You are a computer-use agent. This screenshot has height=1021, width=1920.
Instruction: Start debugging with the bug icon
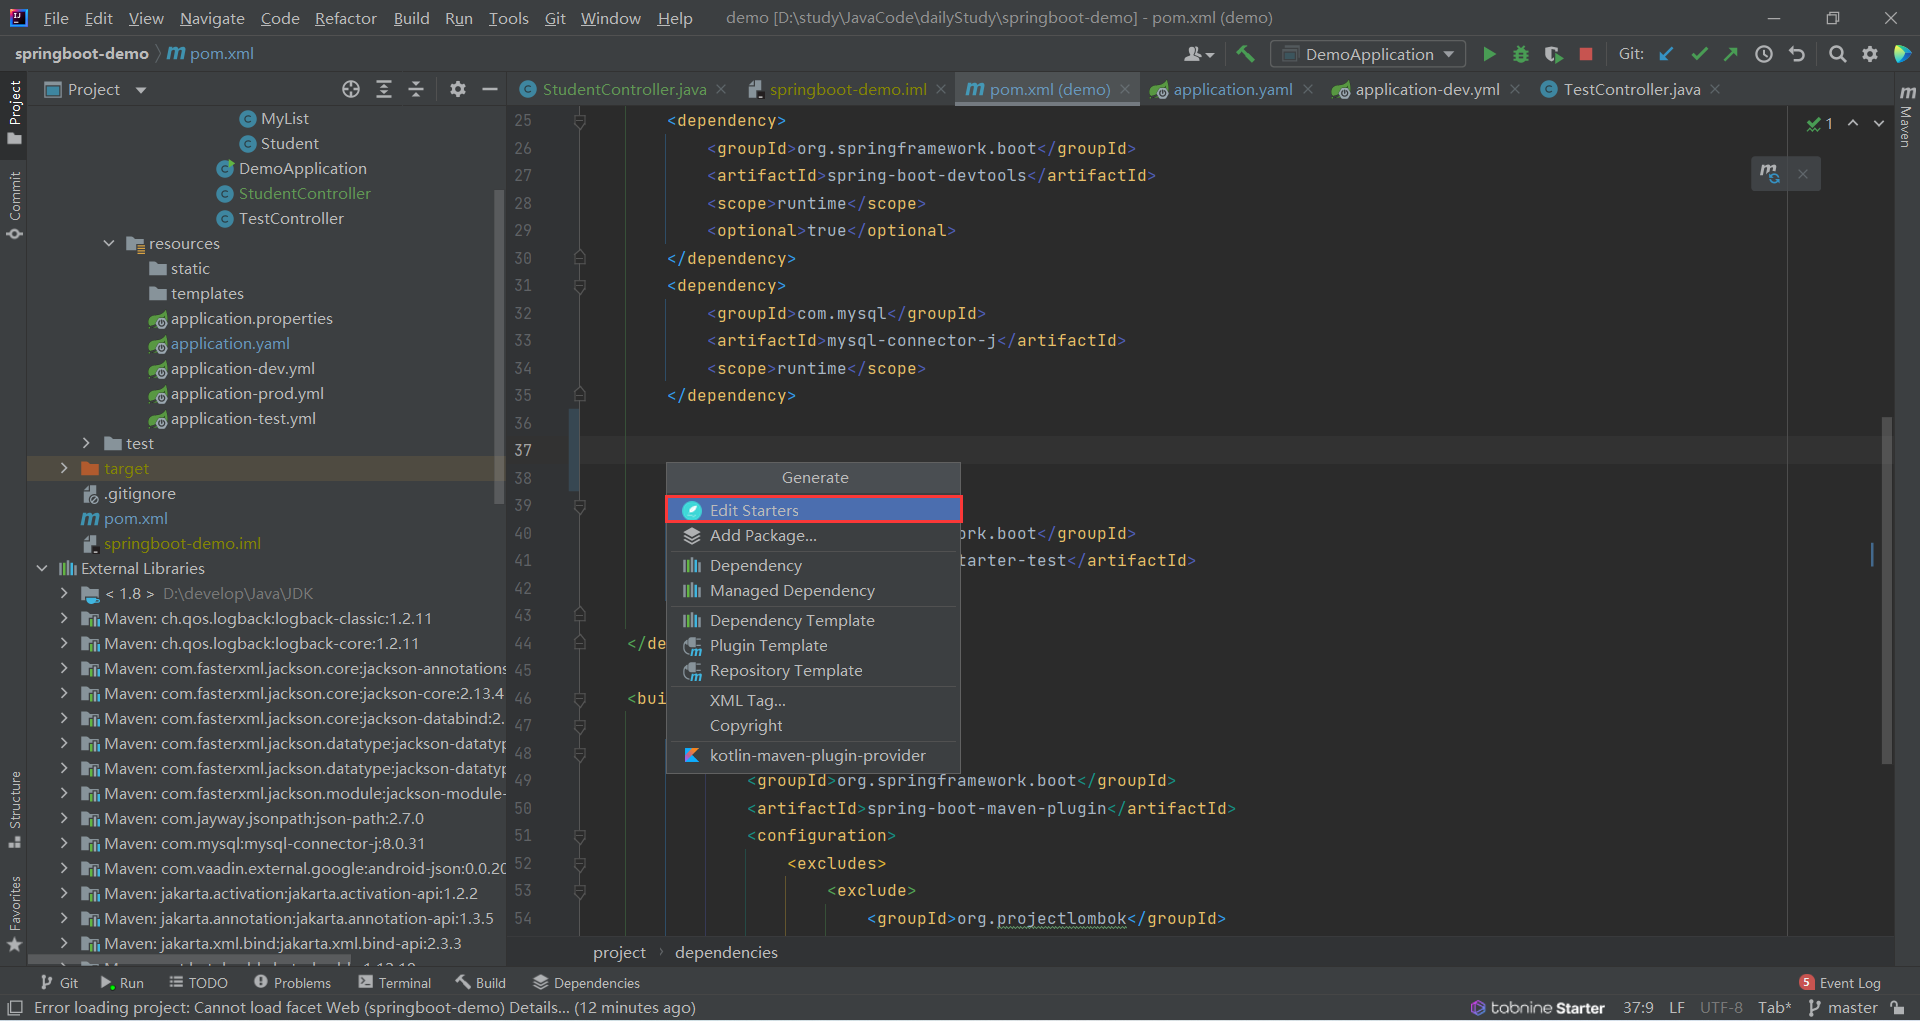[x=1521, y=54]
